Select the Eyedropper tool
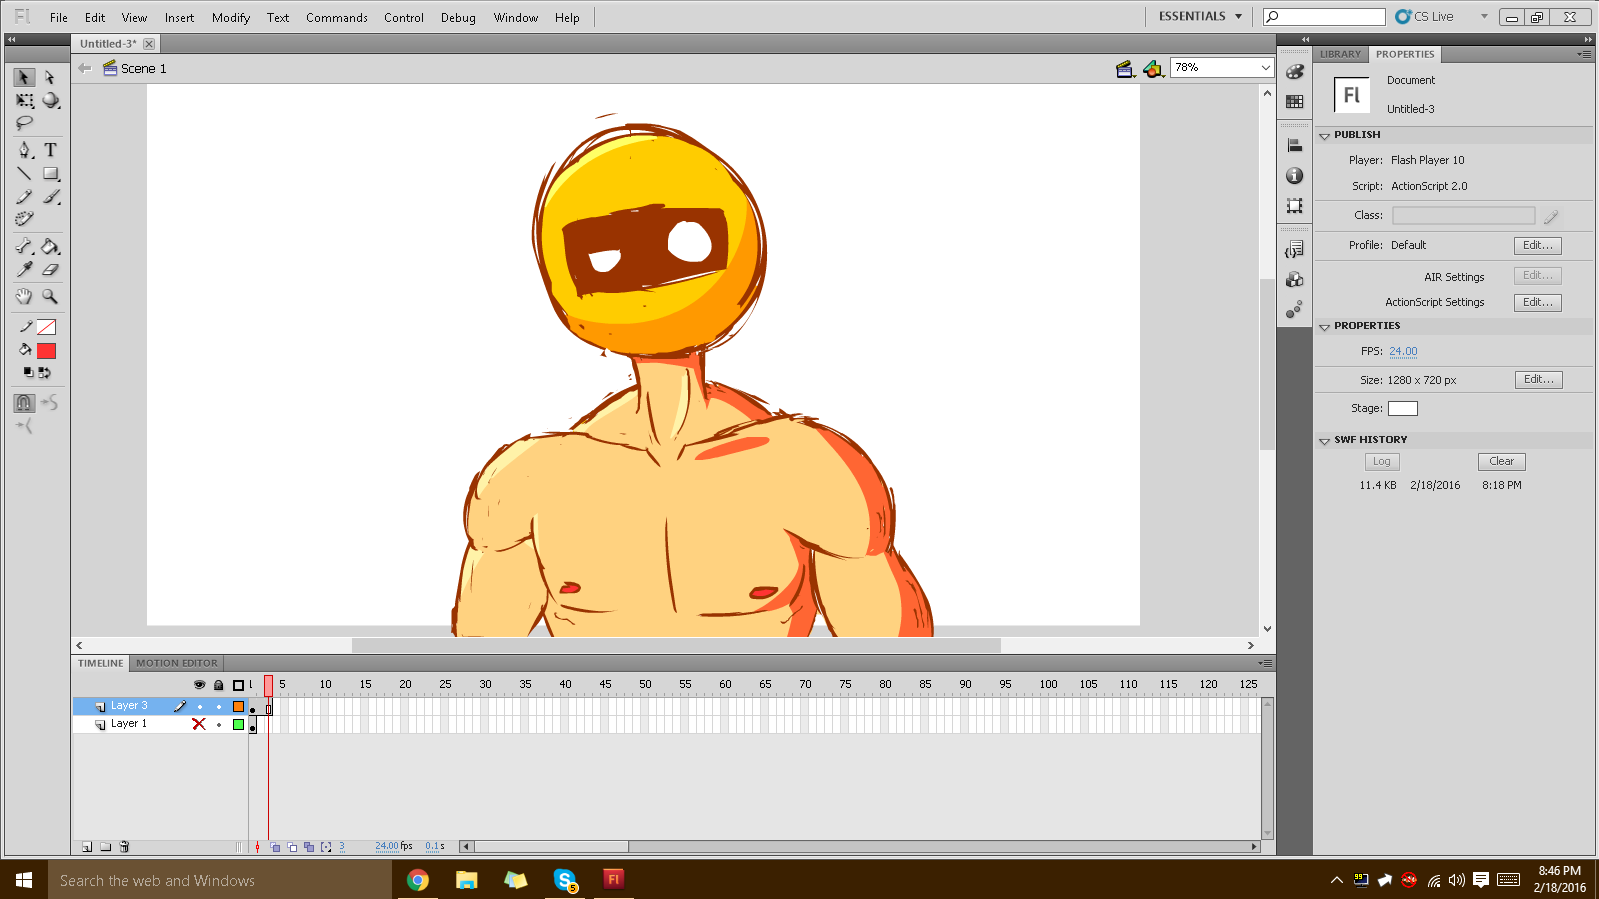Image resolution: width=1599 pixels, height=899 pixels. [24, 270]
